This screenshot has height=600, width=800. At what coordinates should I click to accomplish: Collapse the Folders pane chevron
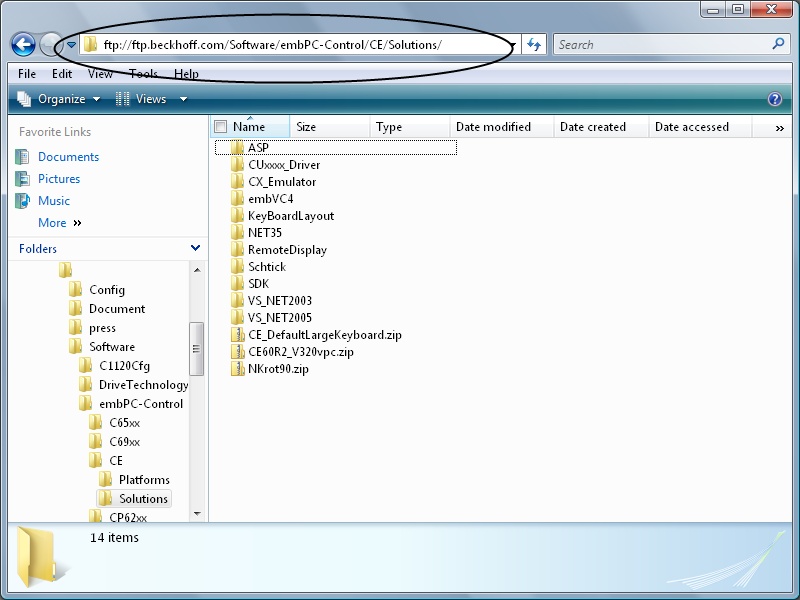coord(195,248)
